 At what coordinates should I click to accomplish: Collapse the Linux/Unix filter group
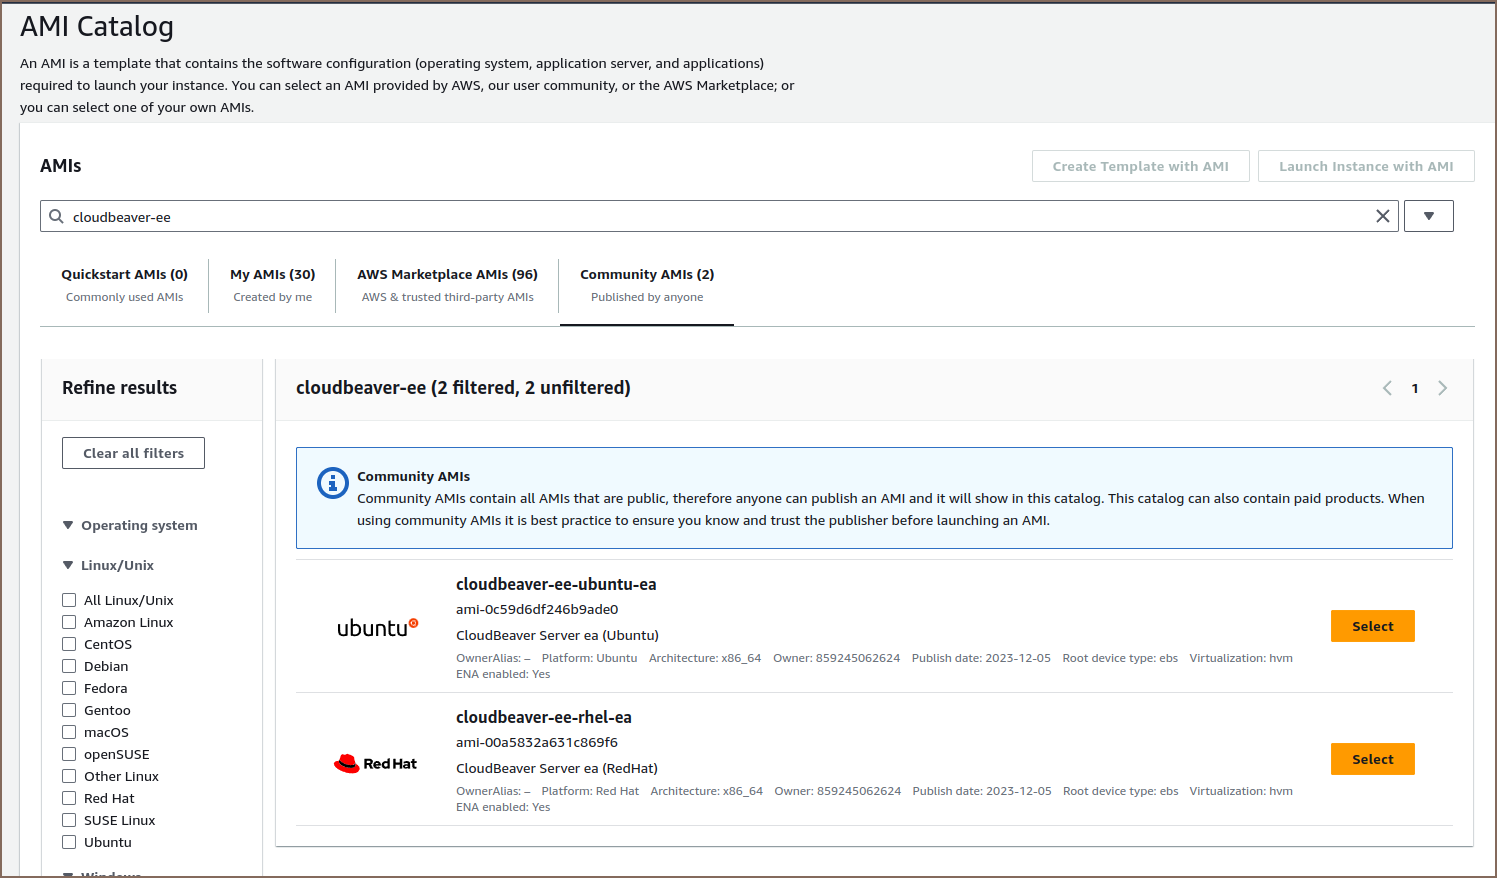pyautogui.click(x=68, y=565)
